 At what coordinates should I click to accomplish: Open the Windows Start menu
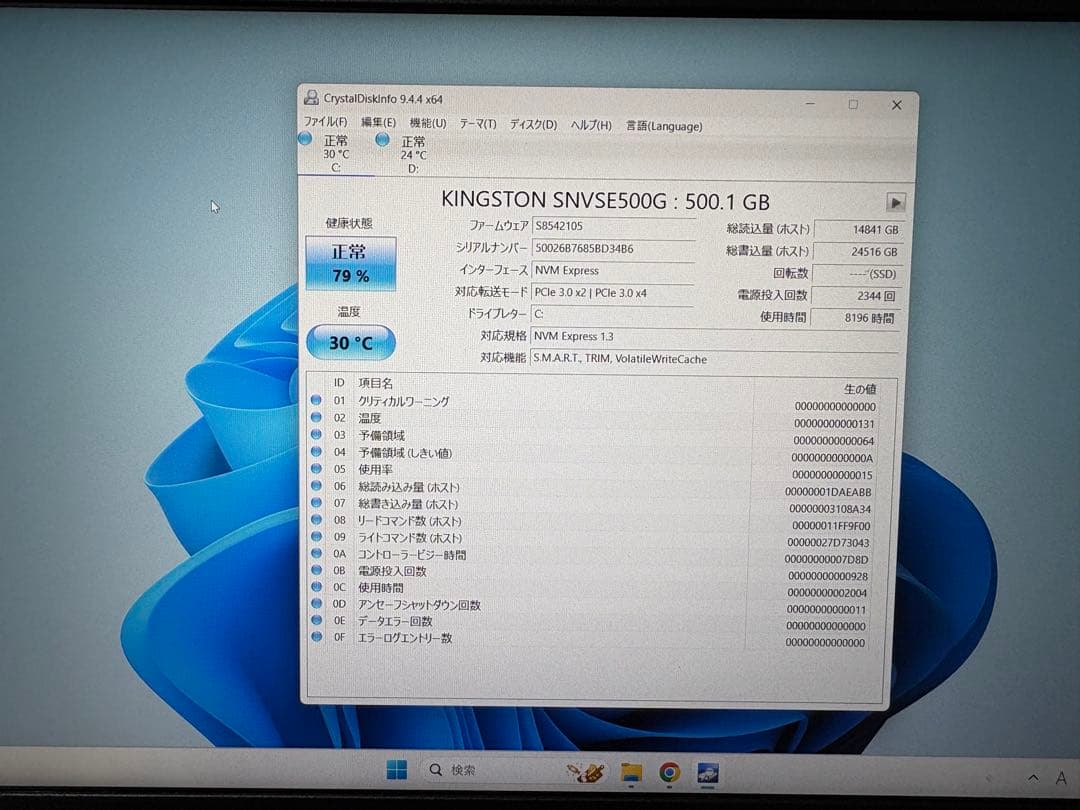[396, 770]
